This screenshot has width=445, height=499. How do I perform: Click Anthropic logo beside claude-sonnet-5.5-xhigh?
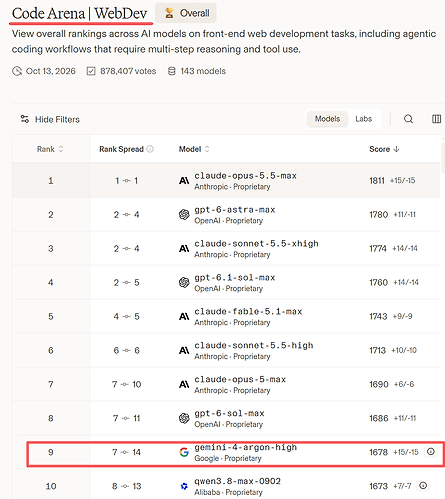point(184,249)
